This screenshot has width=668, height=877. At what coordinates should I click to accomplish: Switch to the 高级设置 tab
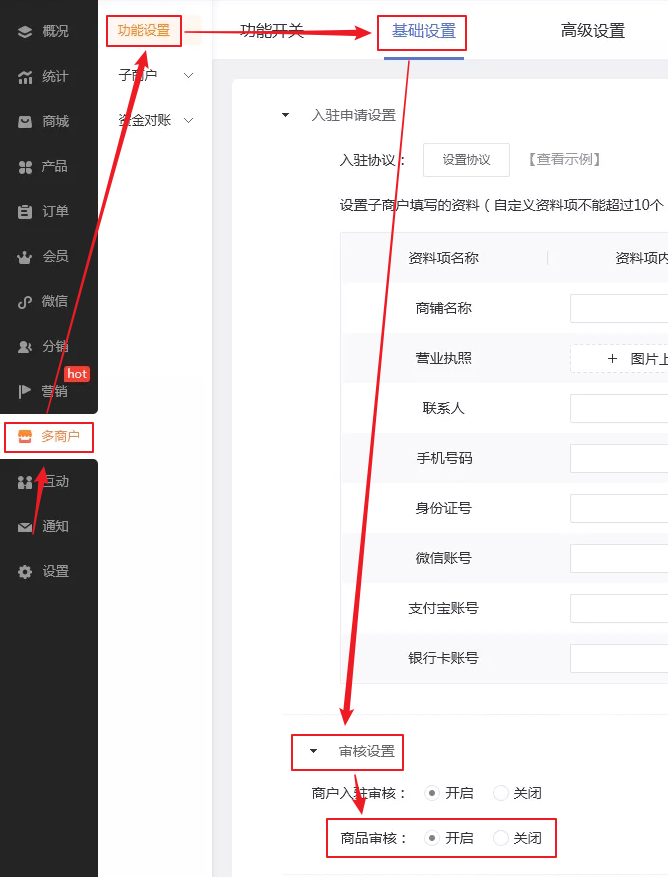click(x=592, y=31)
